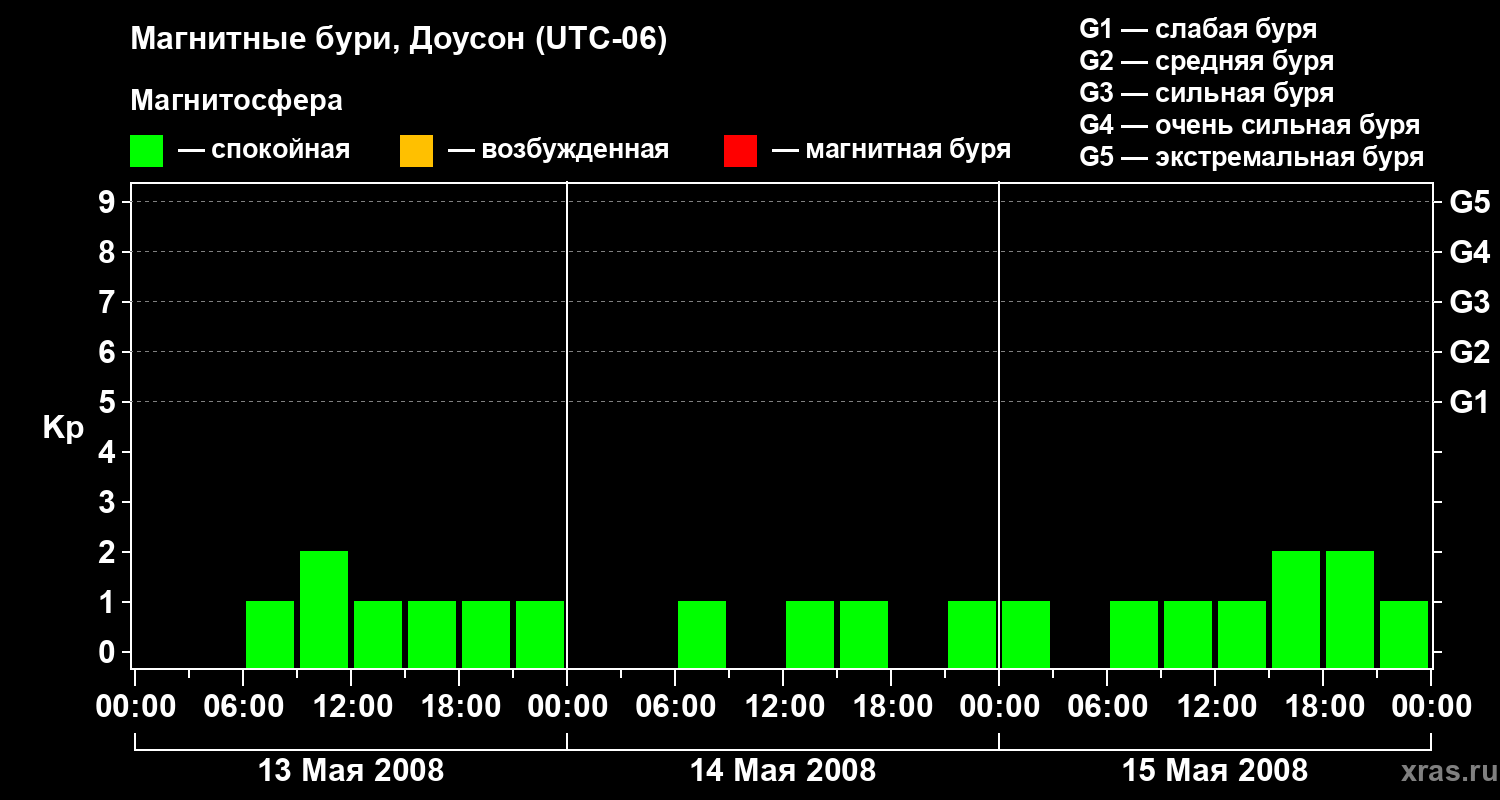The width and height of the screenshot is (1500, 800).
Task: Click the right-axis label 'G1'
Action: (1469, 402)
